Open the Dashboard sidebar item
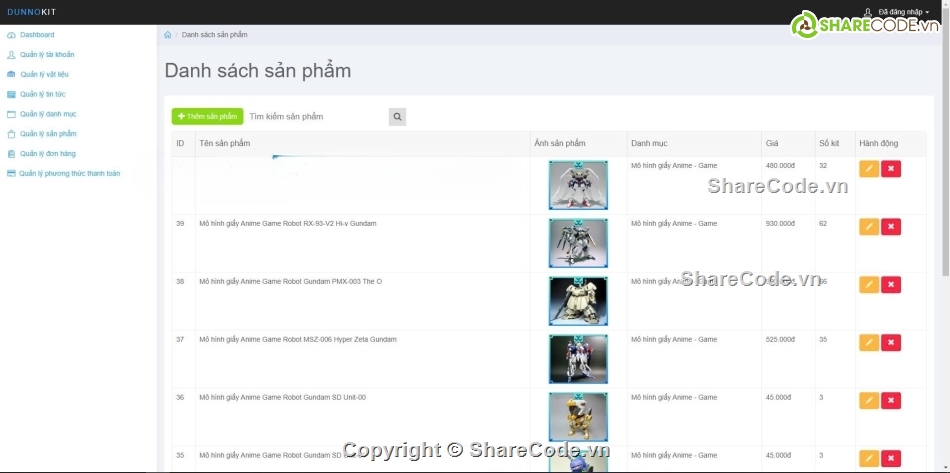Viewport: 950px width, 473px height. point(37,35)
